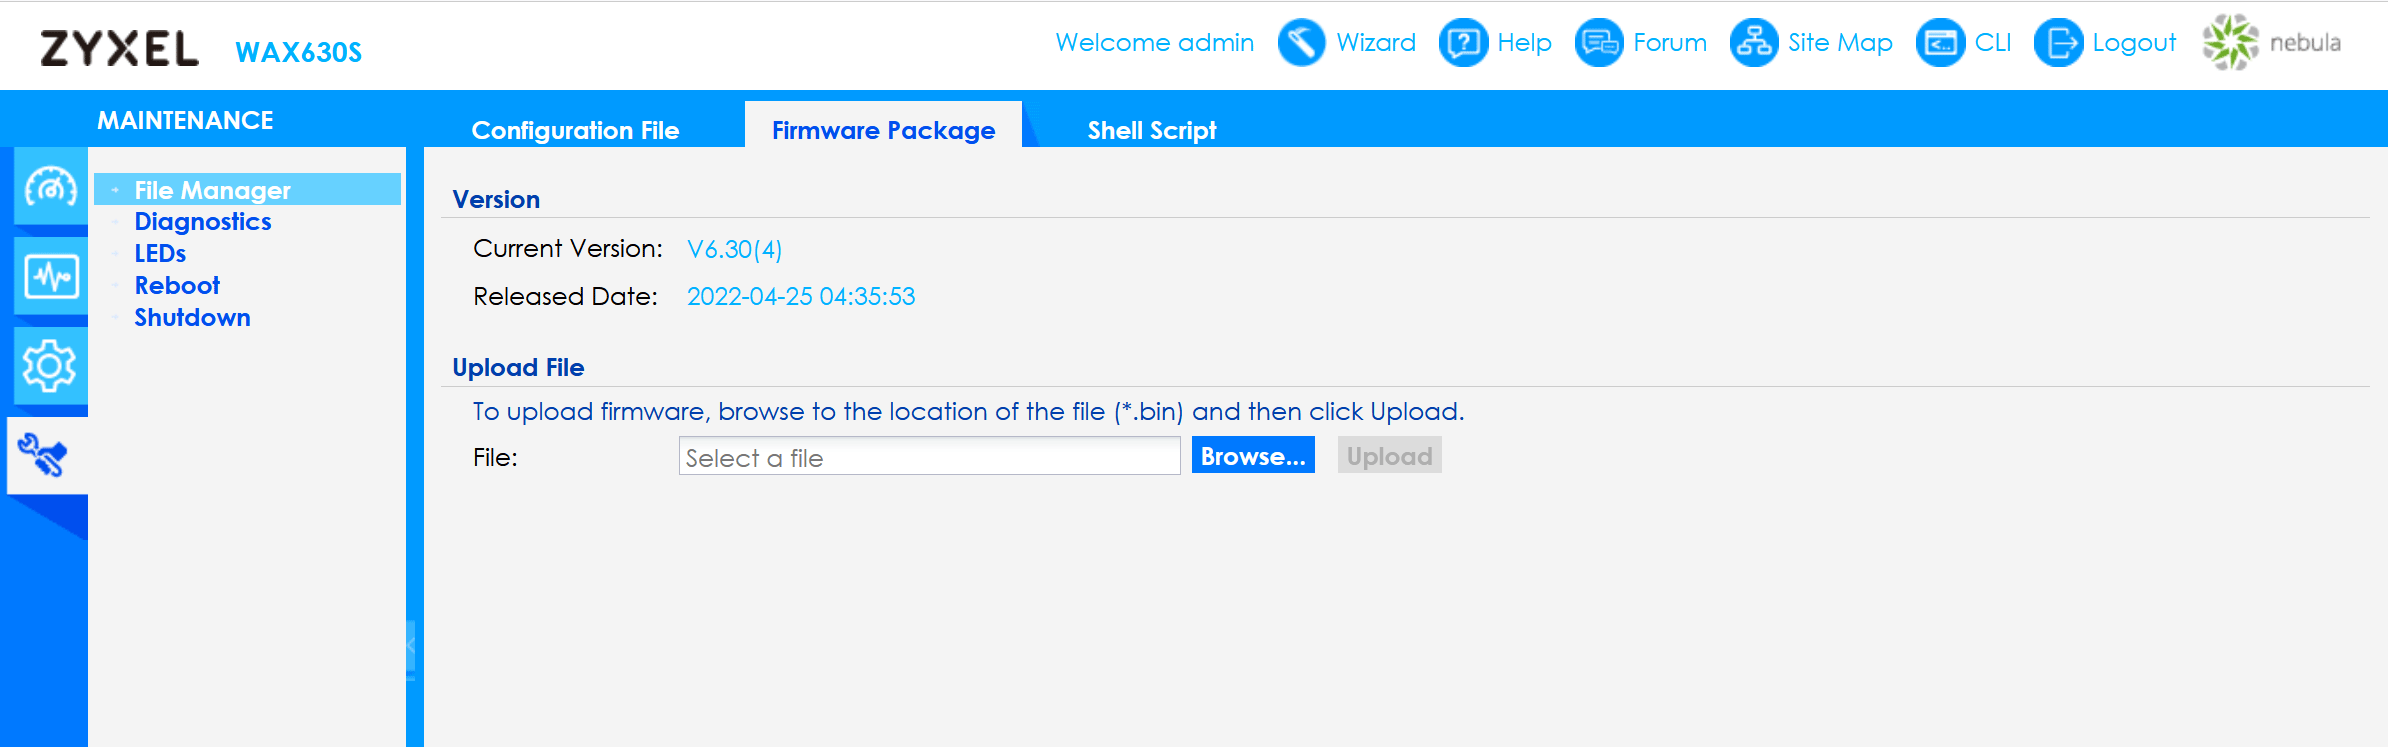
Task: Open Diagnostics in the maintenance menu
Action: point(203,222)
